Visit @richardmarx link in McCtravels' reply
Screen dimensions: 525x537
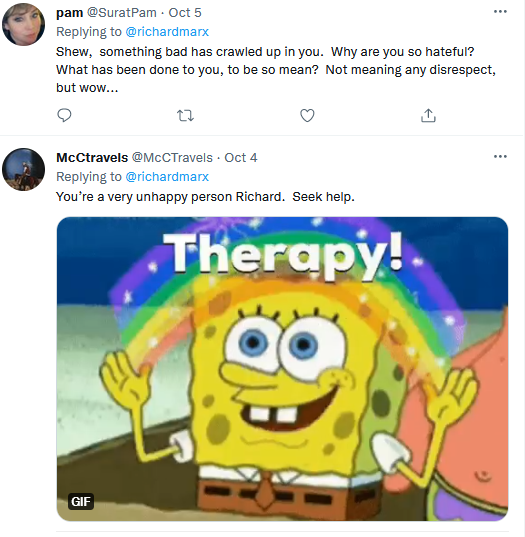(167, 177)
